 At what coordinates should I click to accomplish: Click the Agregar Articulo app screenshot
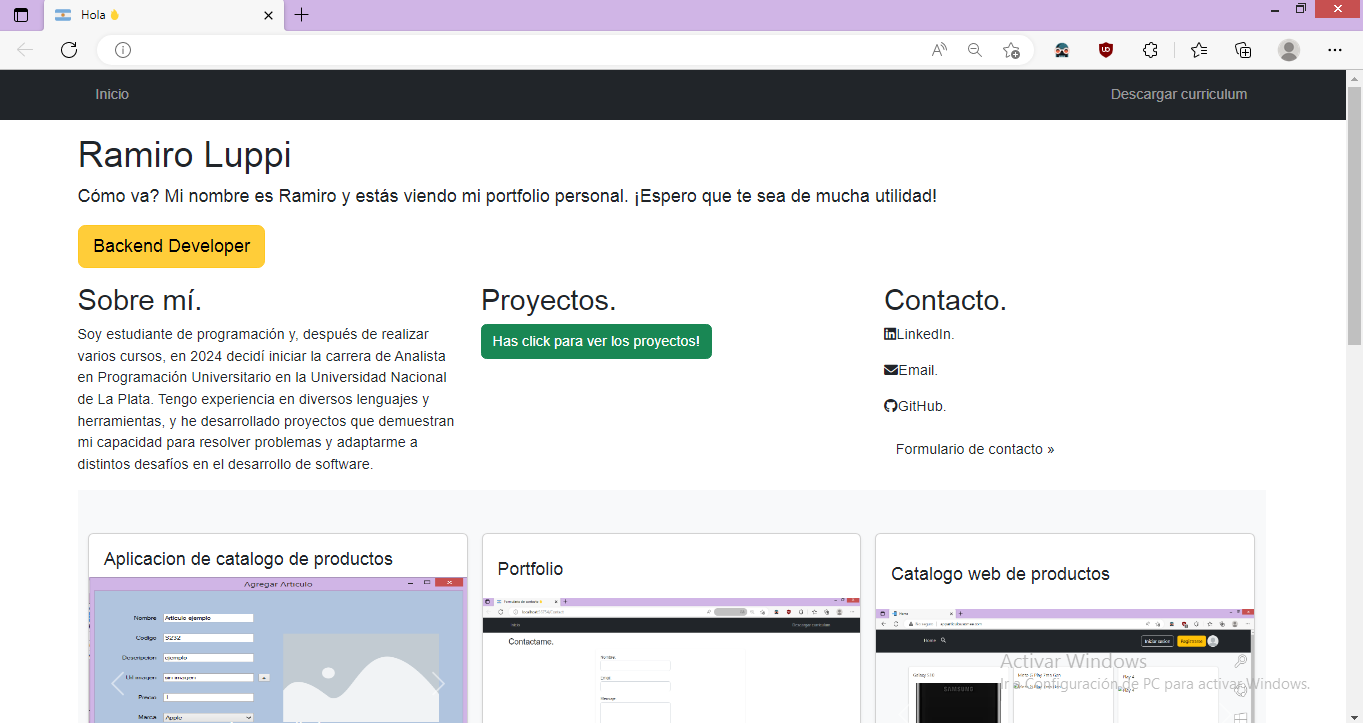coord(277,650)
